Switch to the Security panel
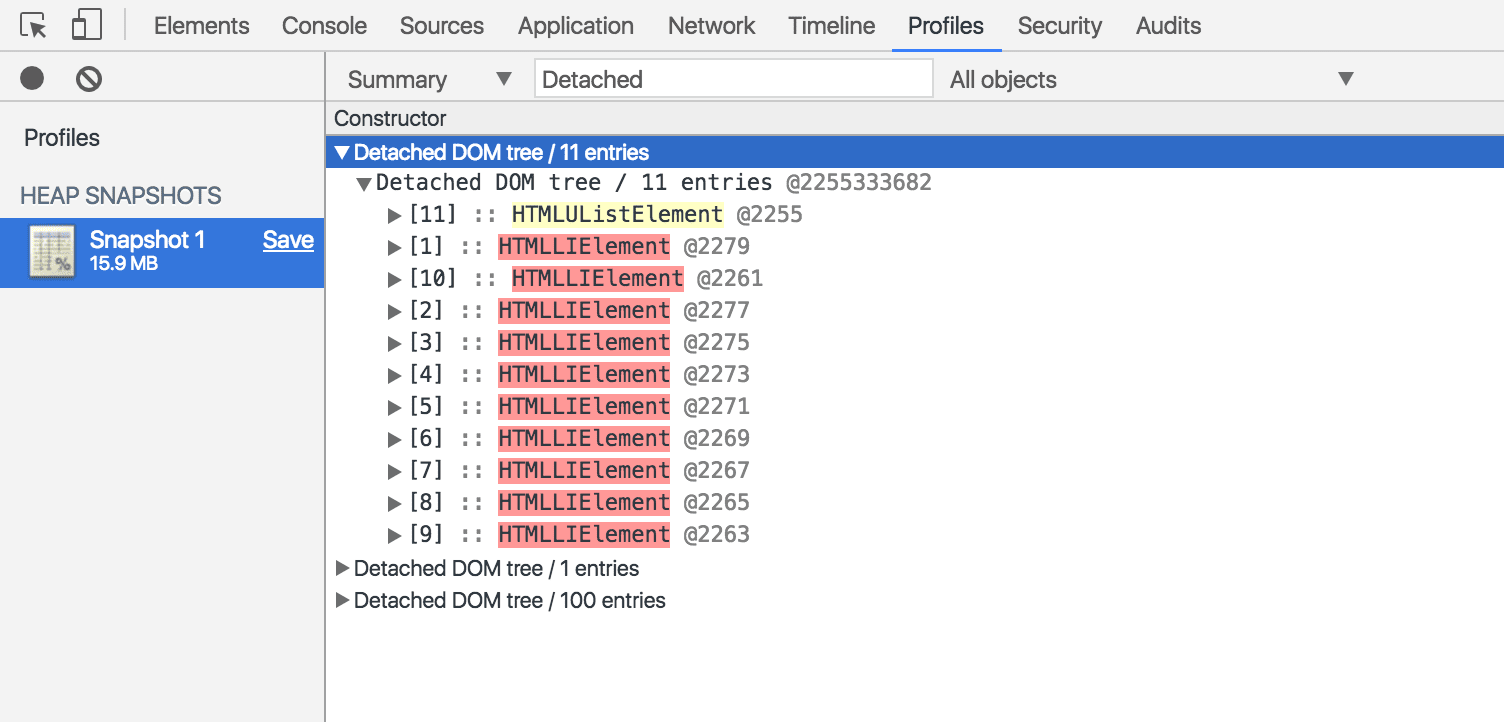Viewport: 1504px width, 722px height. [1059, 25]
